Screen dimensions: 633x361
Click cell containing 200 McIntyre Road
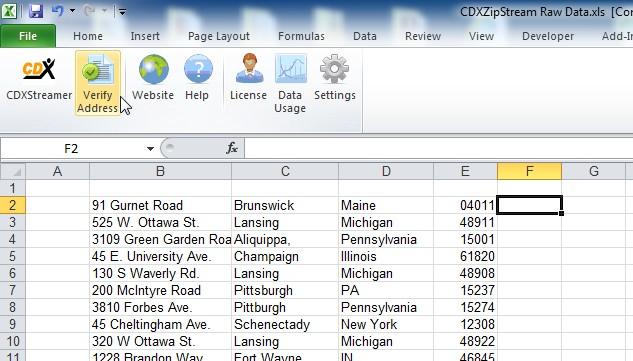point(160,290)
